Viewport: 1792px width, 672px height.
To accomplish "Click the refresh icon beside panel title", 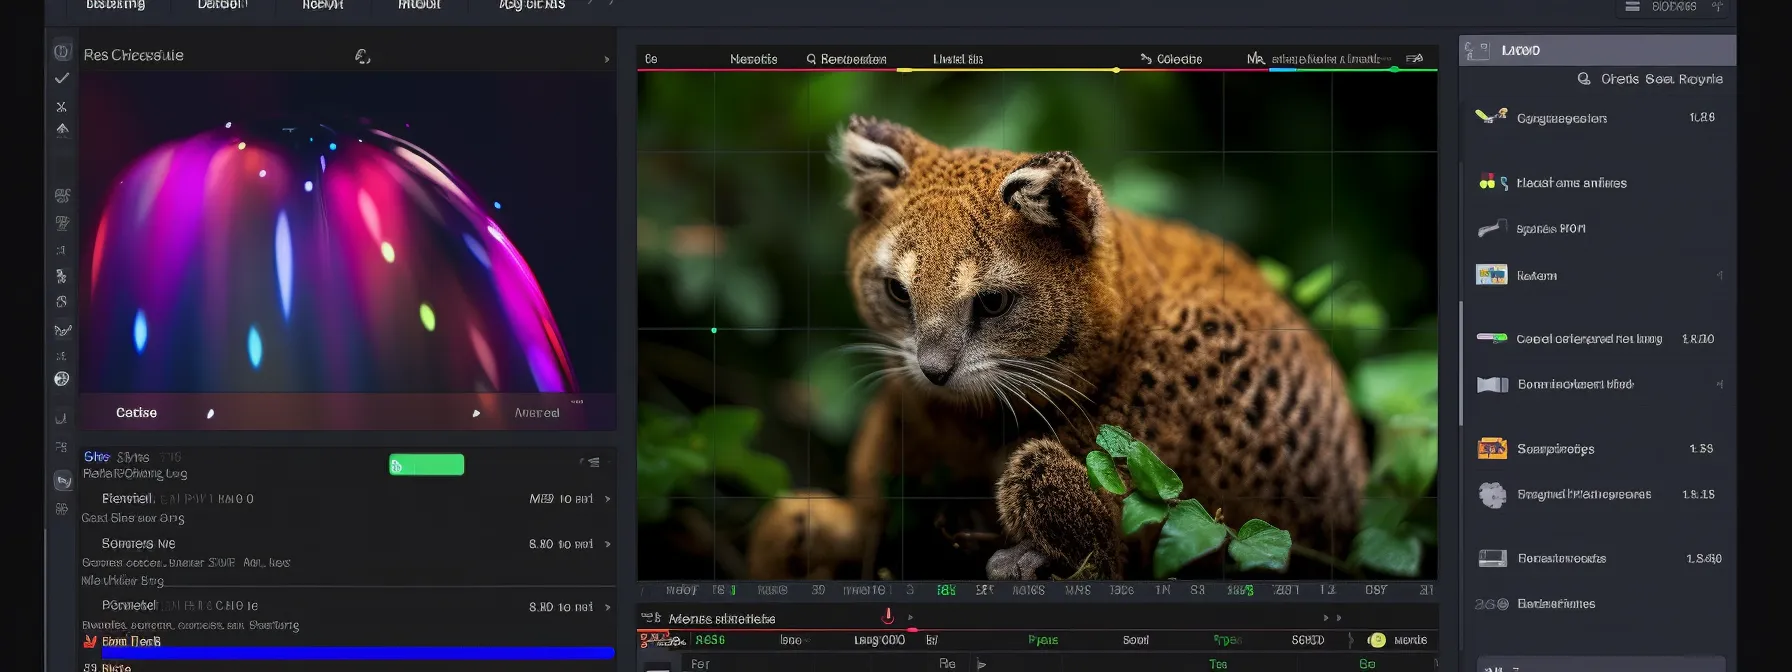I will click(x=362, y=57).
